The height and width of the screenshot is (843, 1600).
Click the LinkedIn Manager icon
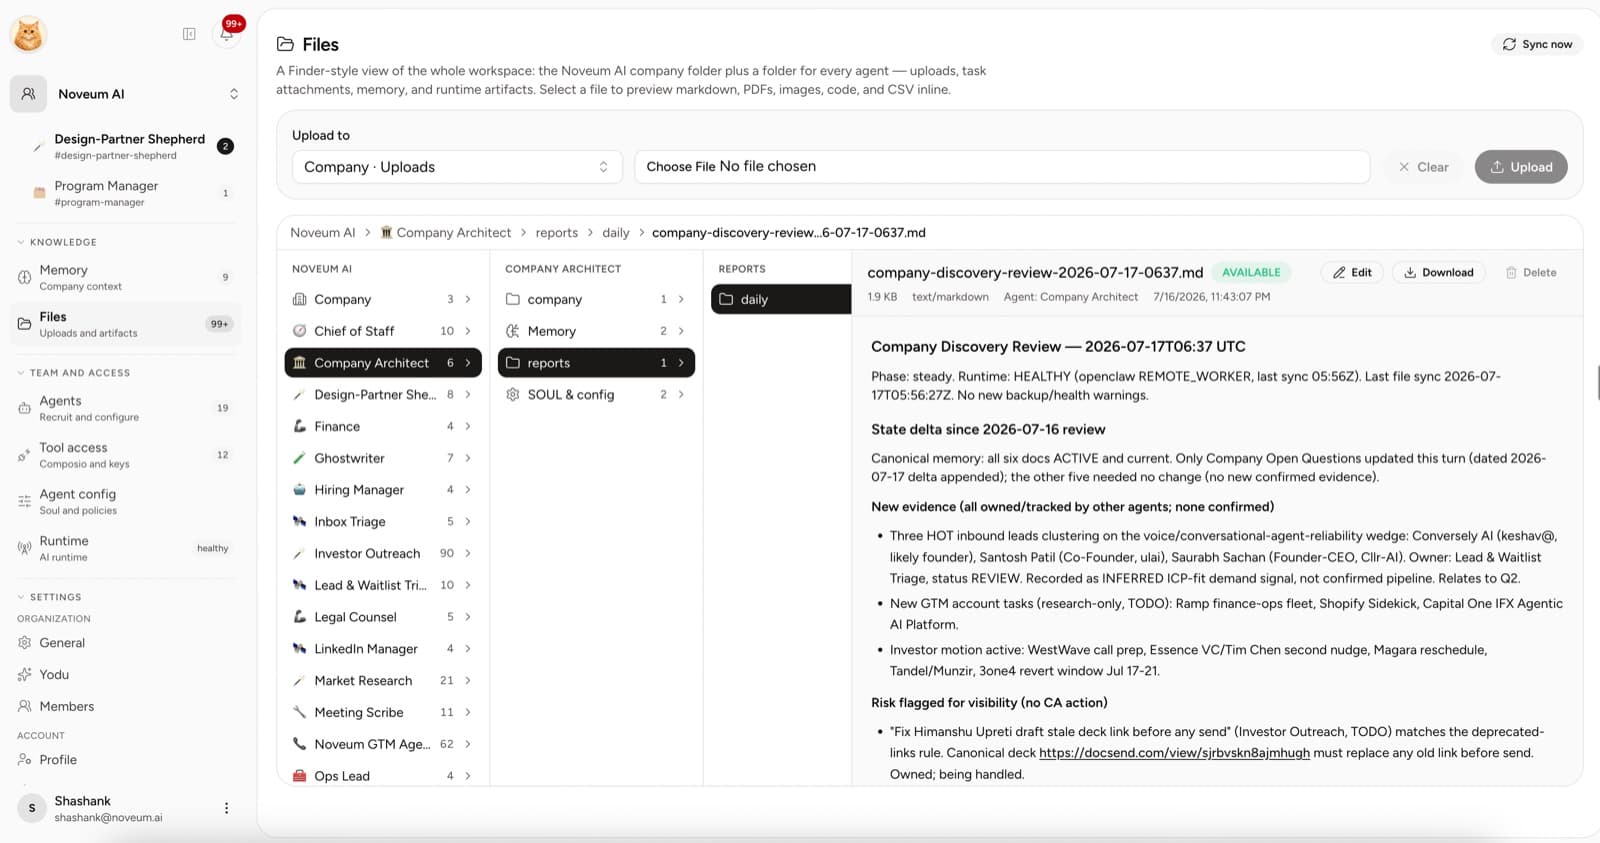click(299, 649)
